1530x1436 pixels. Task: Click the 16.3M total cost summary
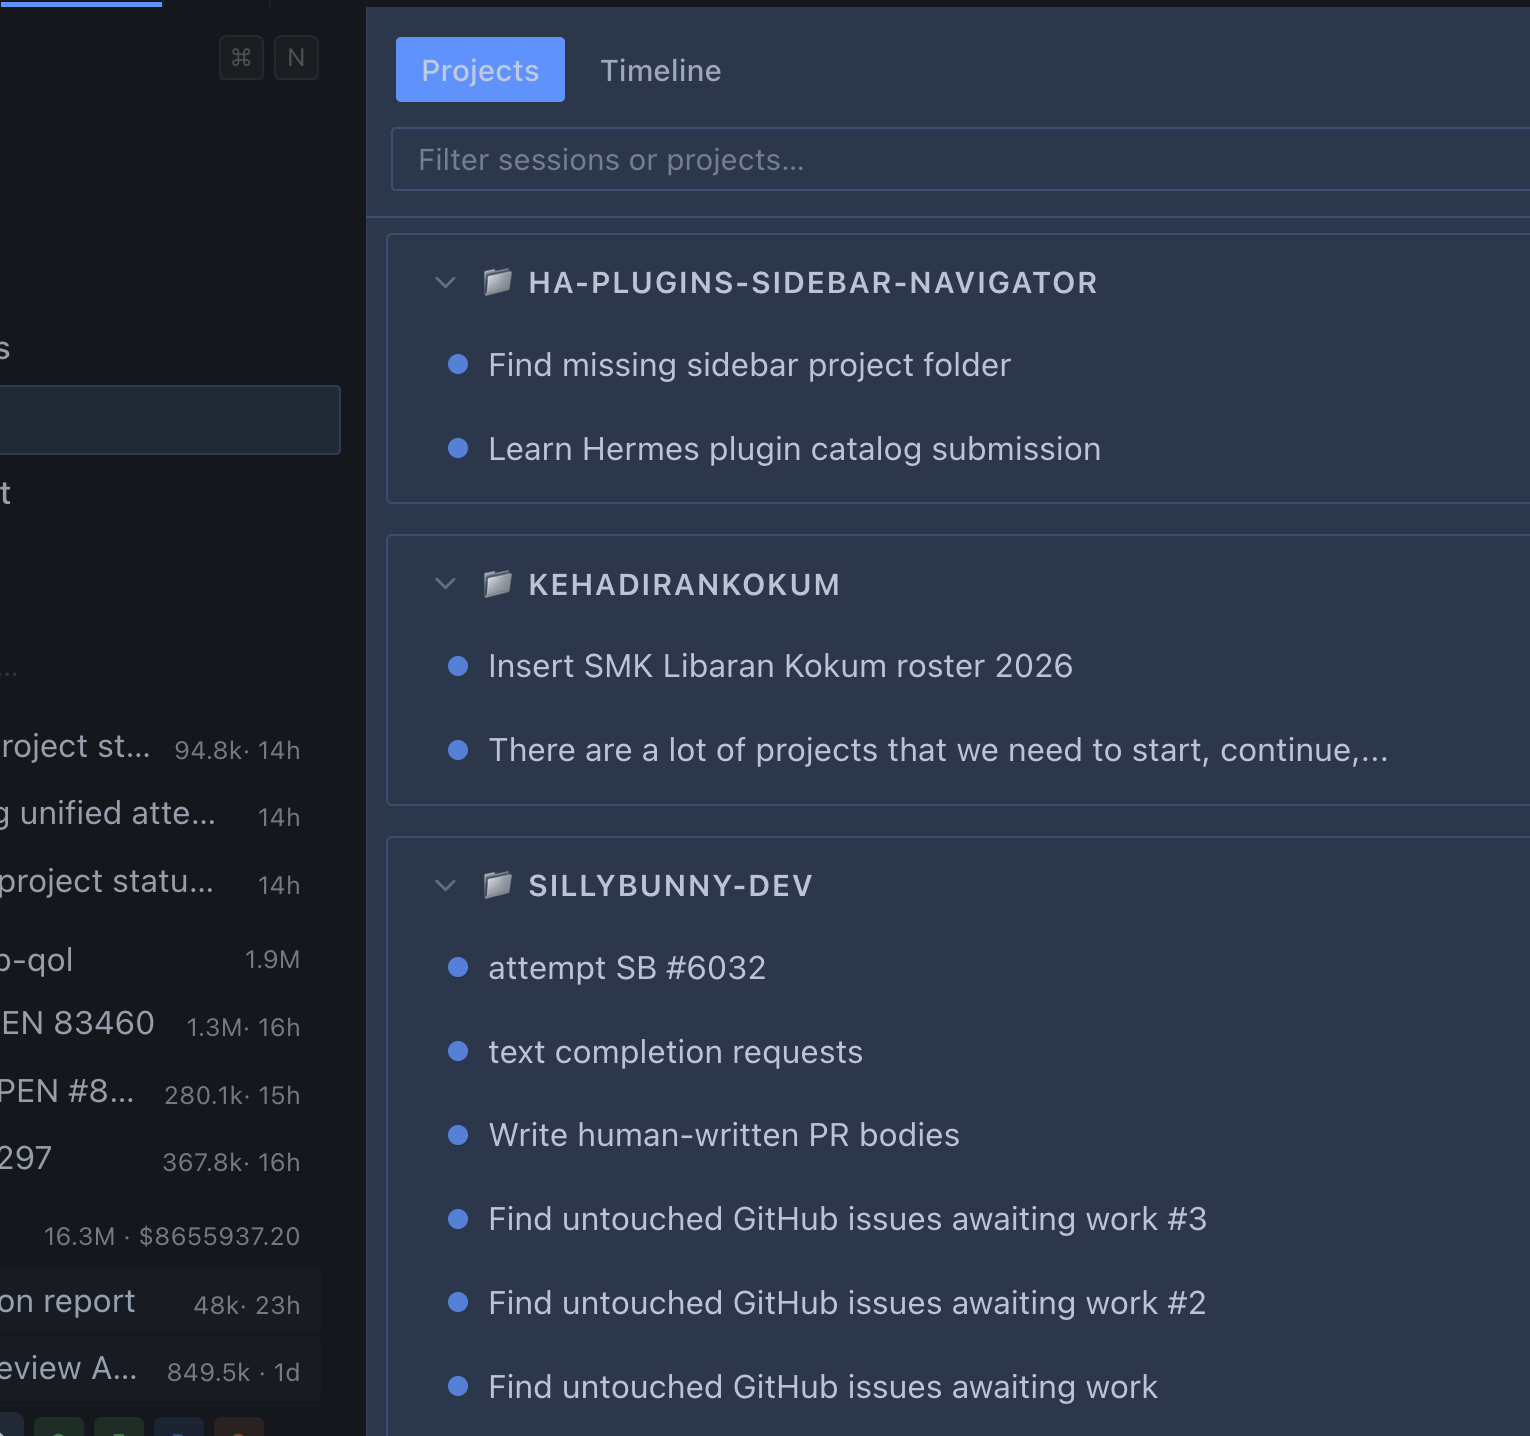click(172, 1236)
